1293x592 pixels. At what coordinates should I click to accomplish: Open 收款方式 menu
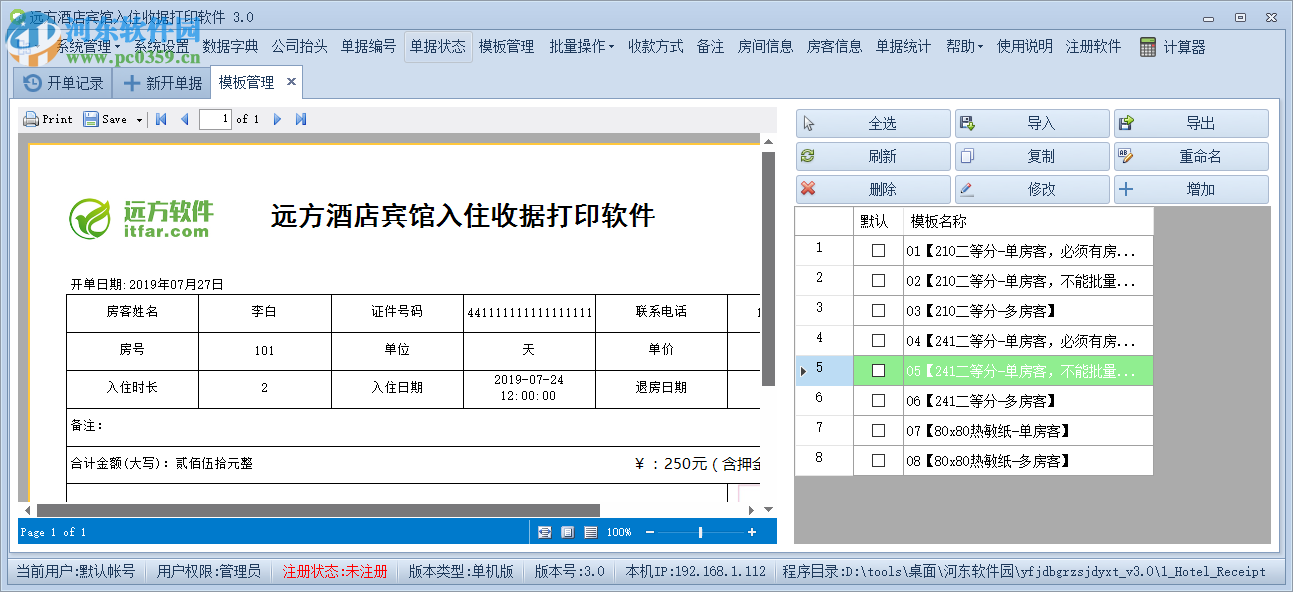pyautogui.click(x=656, y=46)
